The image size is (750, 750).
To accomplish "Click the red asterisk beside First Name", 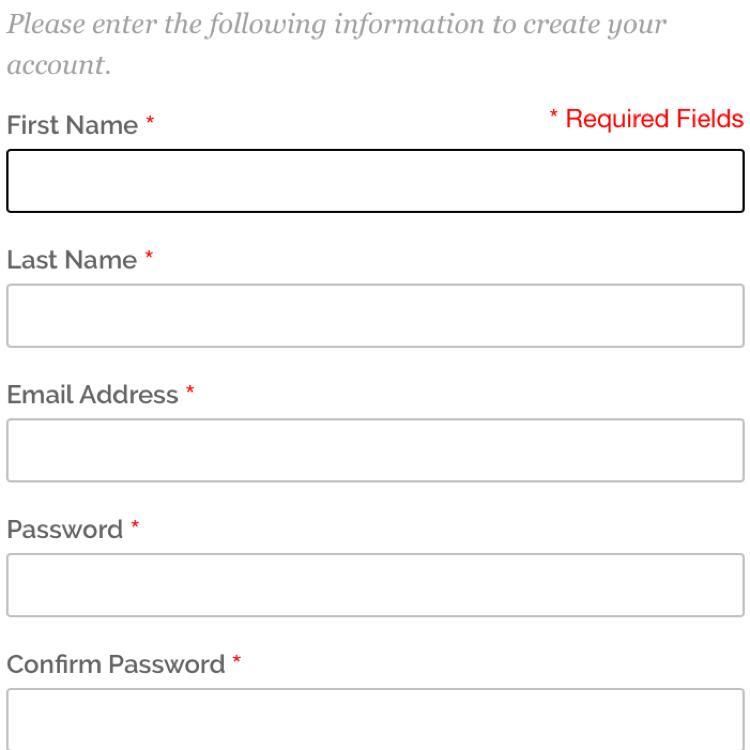I will click(150, 120).
